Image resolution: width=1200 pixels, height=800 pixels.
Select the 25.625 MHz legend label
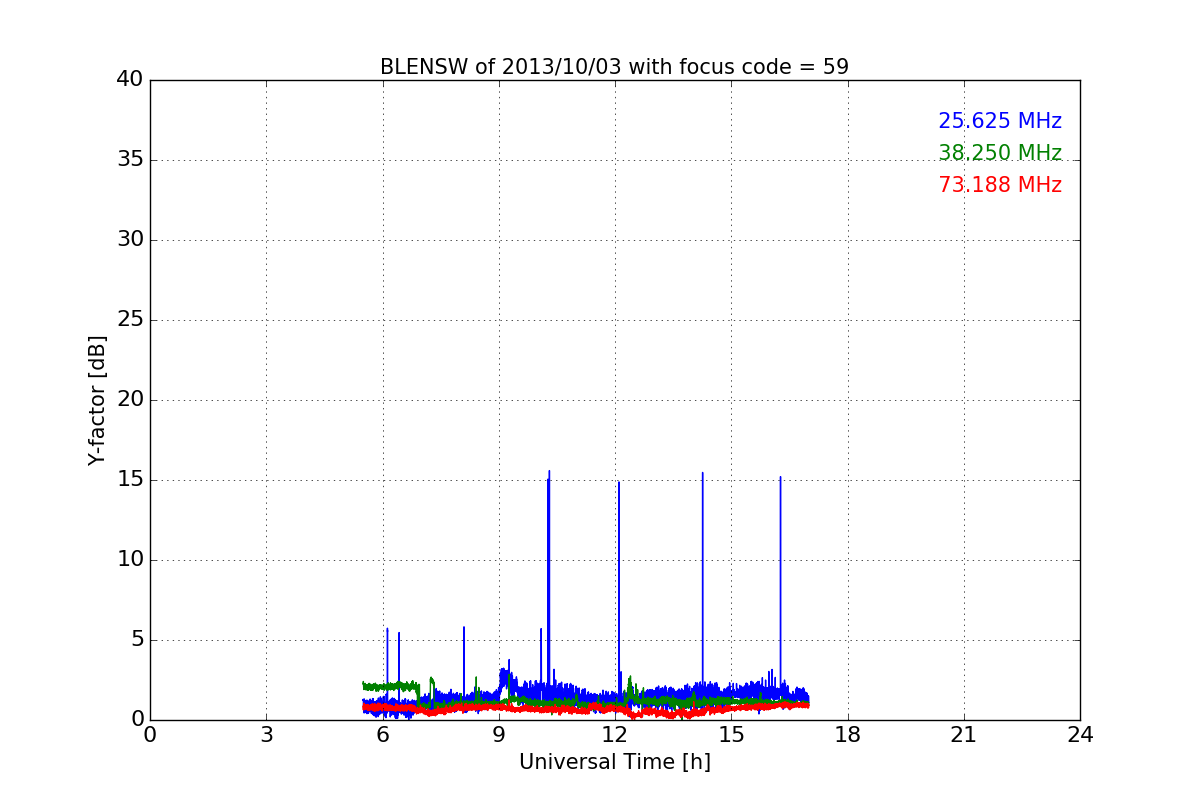1000,121
